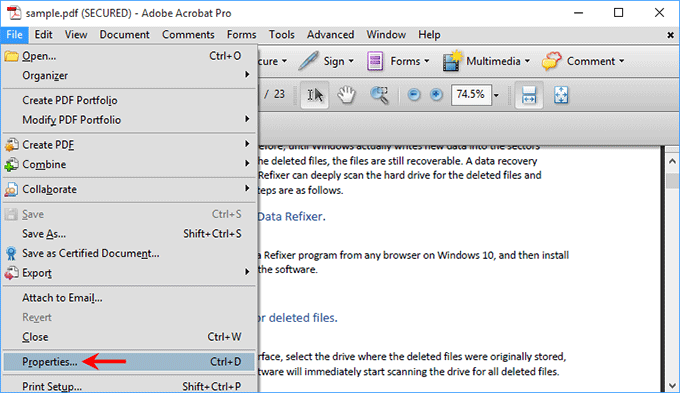Click the heading text 'Data Refixer.'
Viewport: 680px width, 393px height.
[x=291, y=216]
